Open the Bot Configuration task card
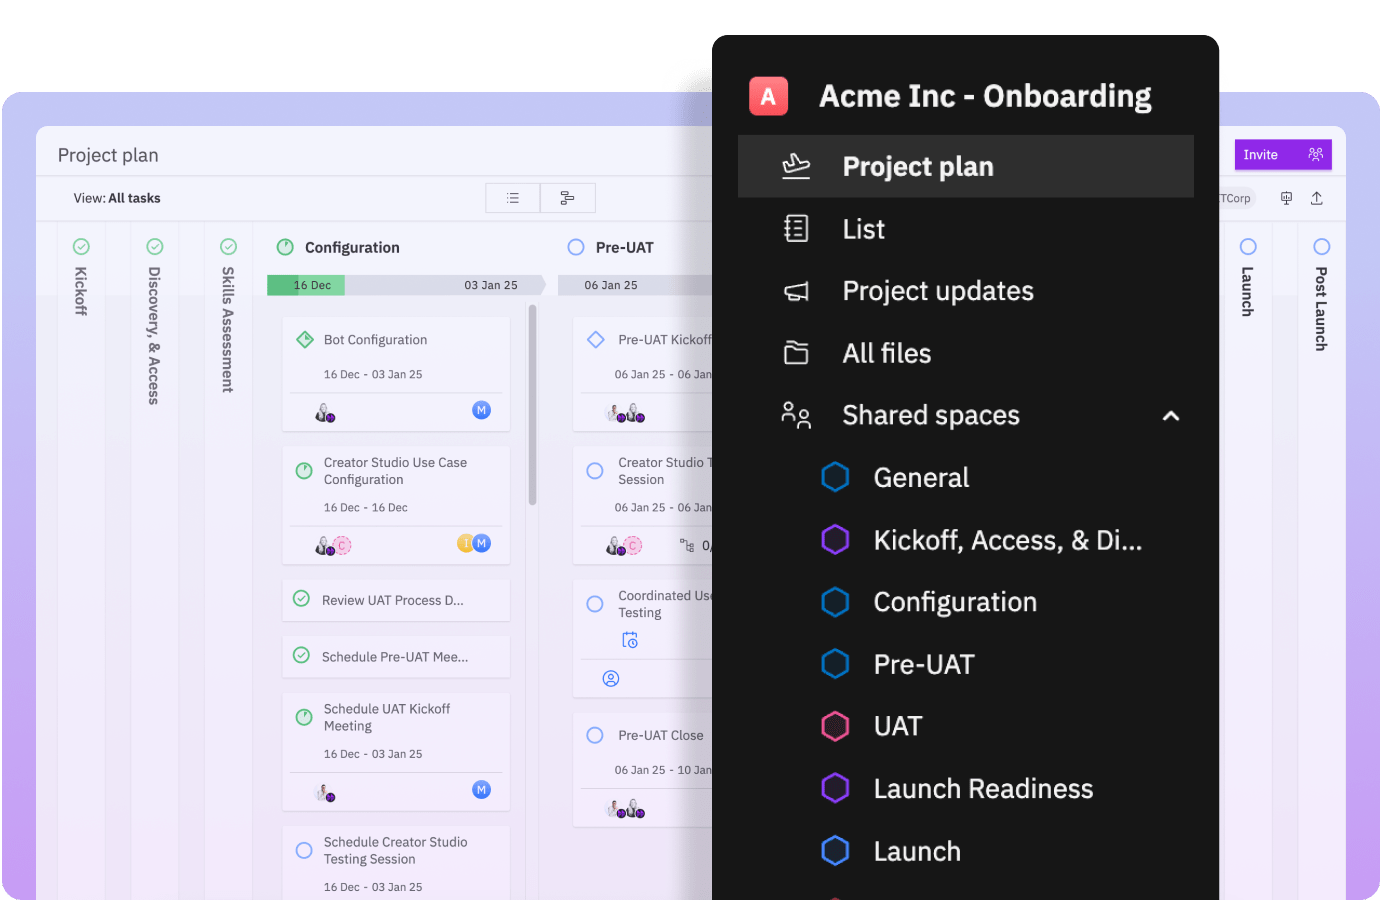Image resolution: width=1380 pixels, height=900 pixels. click(396, 374)
